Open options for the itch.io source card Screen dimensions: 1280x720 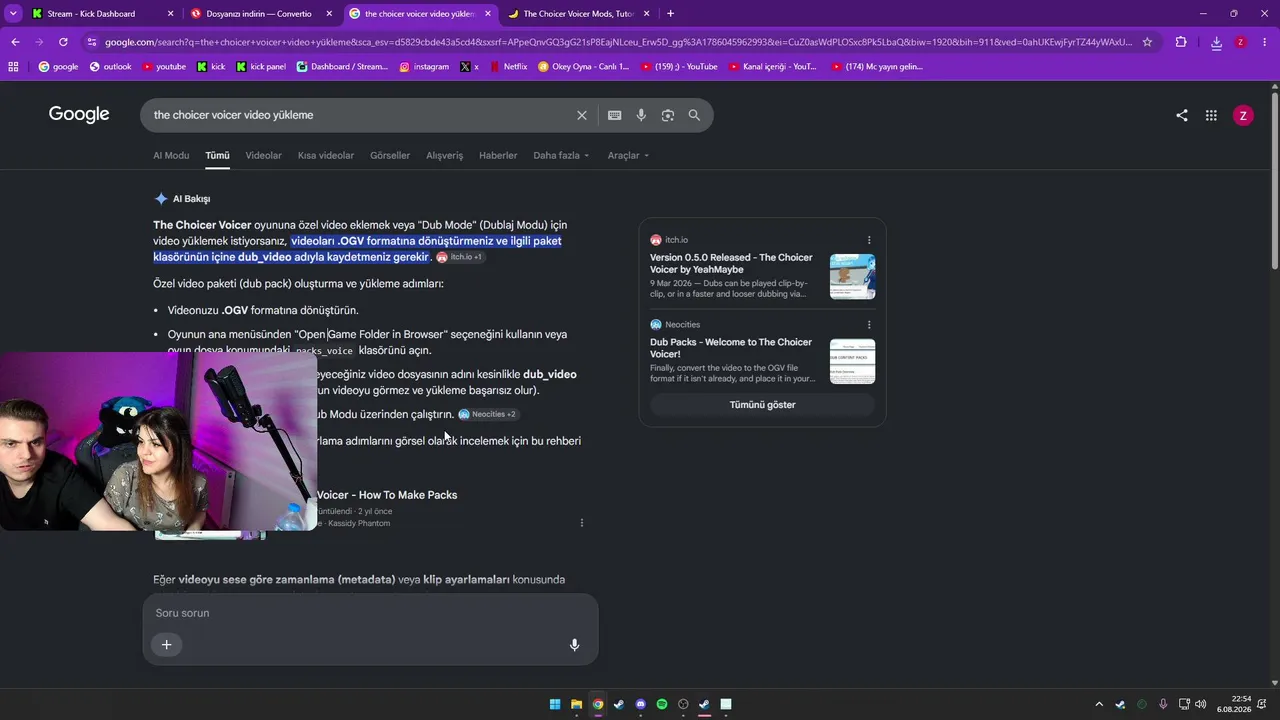869,240
